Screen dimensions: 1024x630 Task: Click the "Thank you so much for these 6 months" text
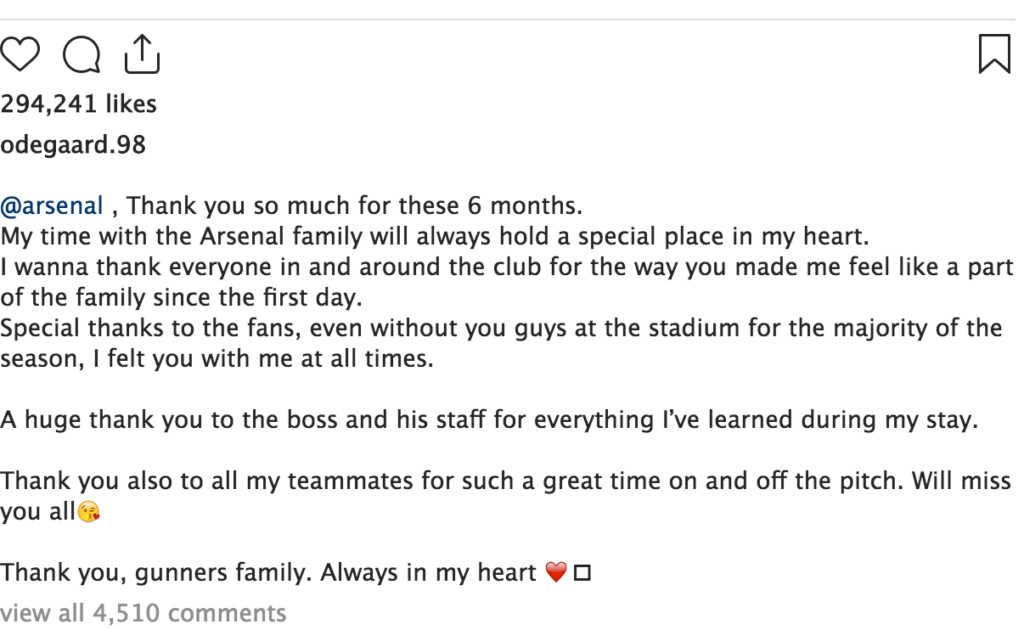[354, 207]
